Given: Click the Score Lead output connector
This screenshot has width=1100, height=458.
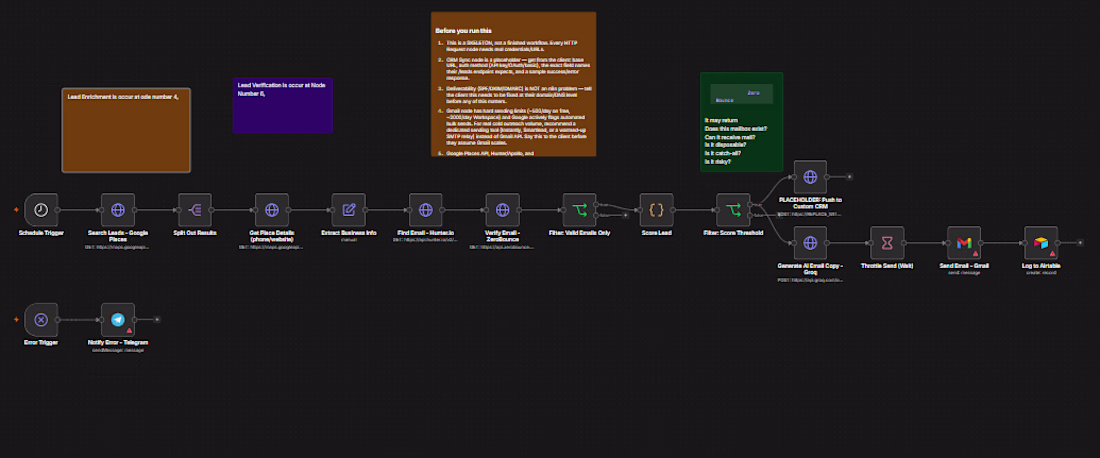Looking at the screenshot, I should [673, 210].
